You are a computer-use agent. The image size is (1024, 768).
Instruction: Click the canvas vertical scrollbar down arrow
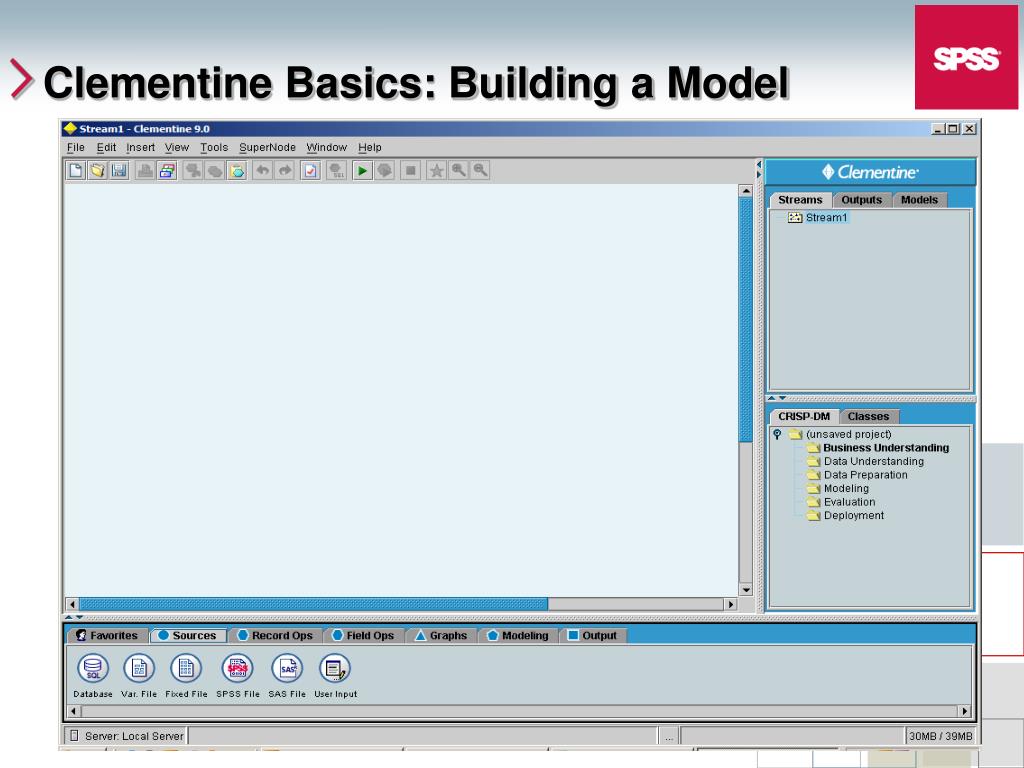pyautogui.click(x=746, y=590)
